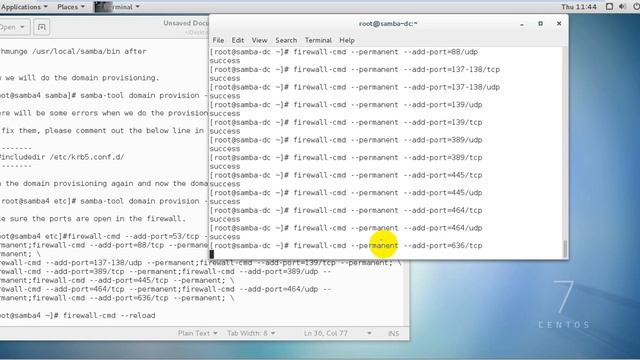This screenshot has width=640, height=360.
Task: Click terminal line with --add-port=389/tcp
Action: click(346, 157)
